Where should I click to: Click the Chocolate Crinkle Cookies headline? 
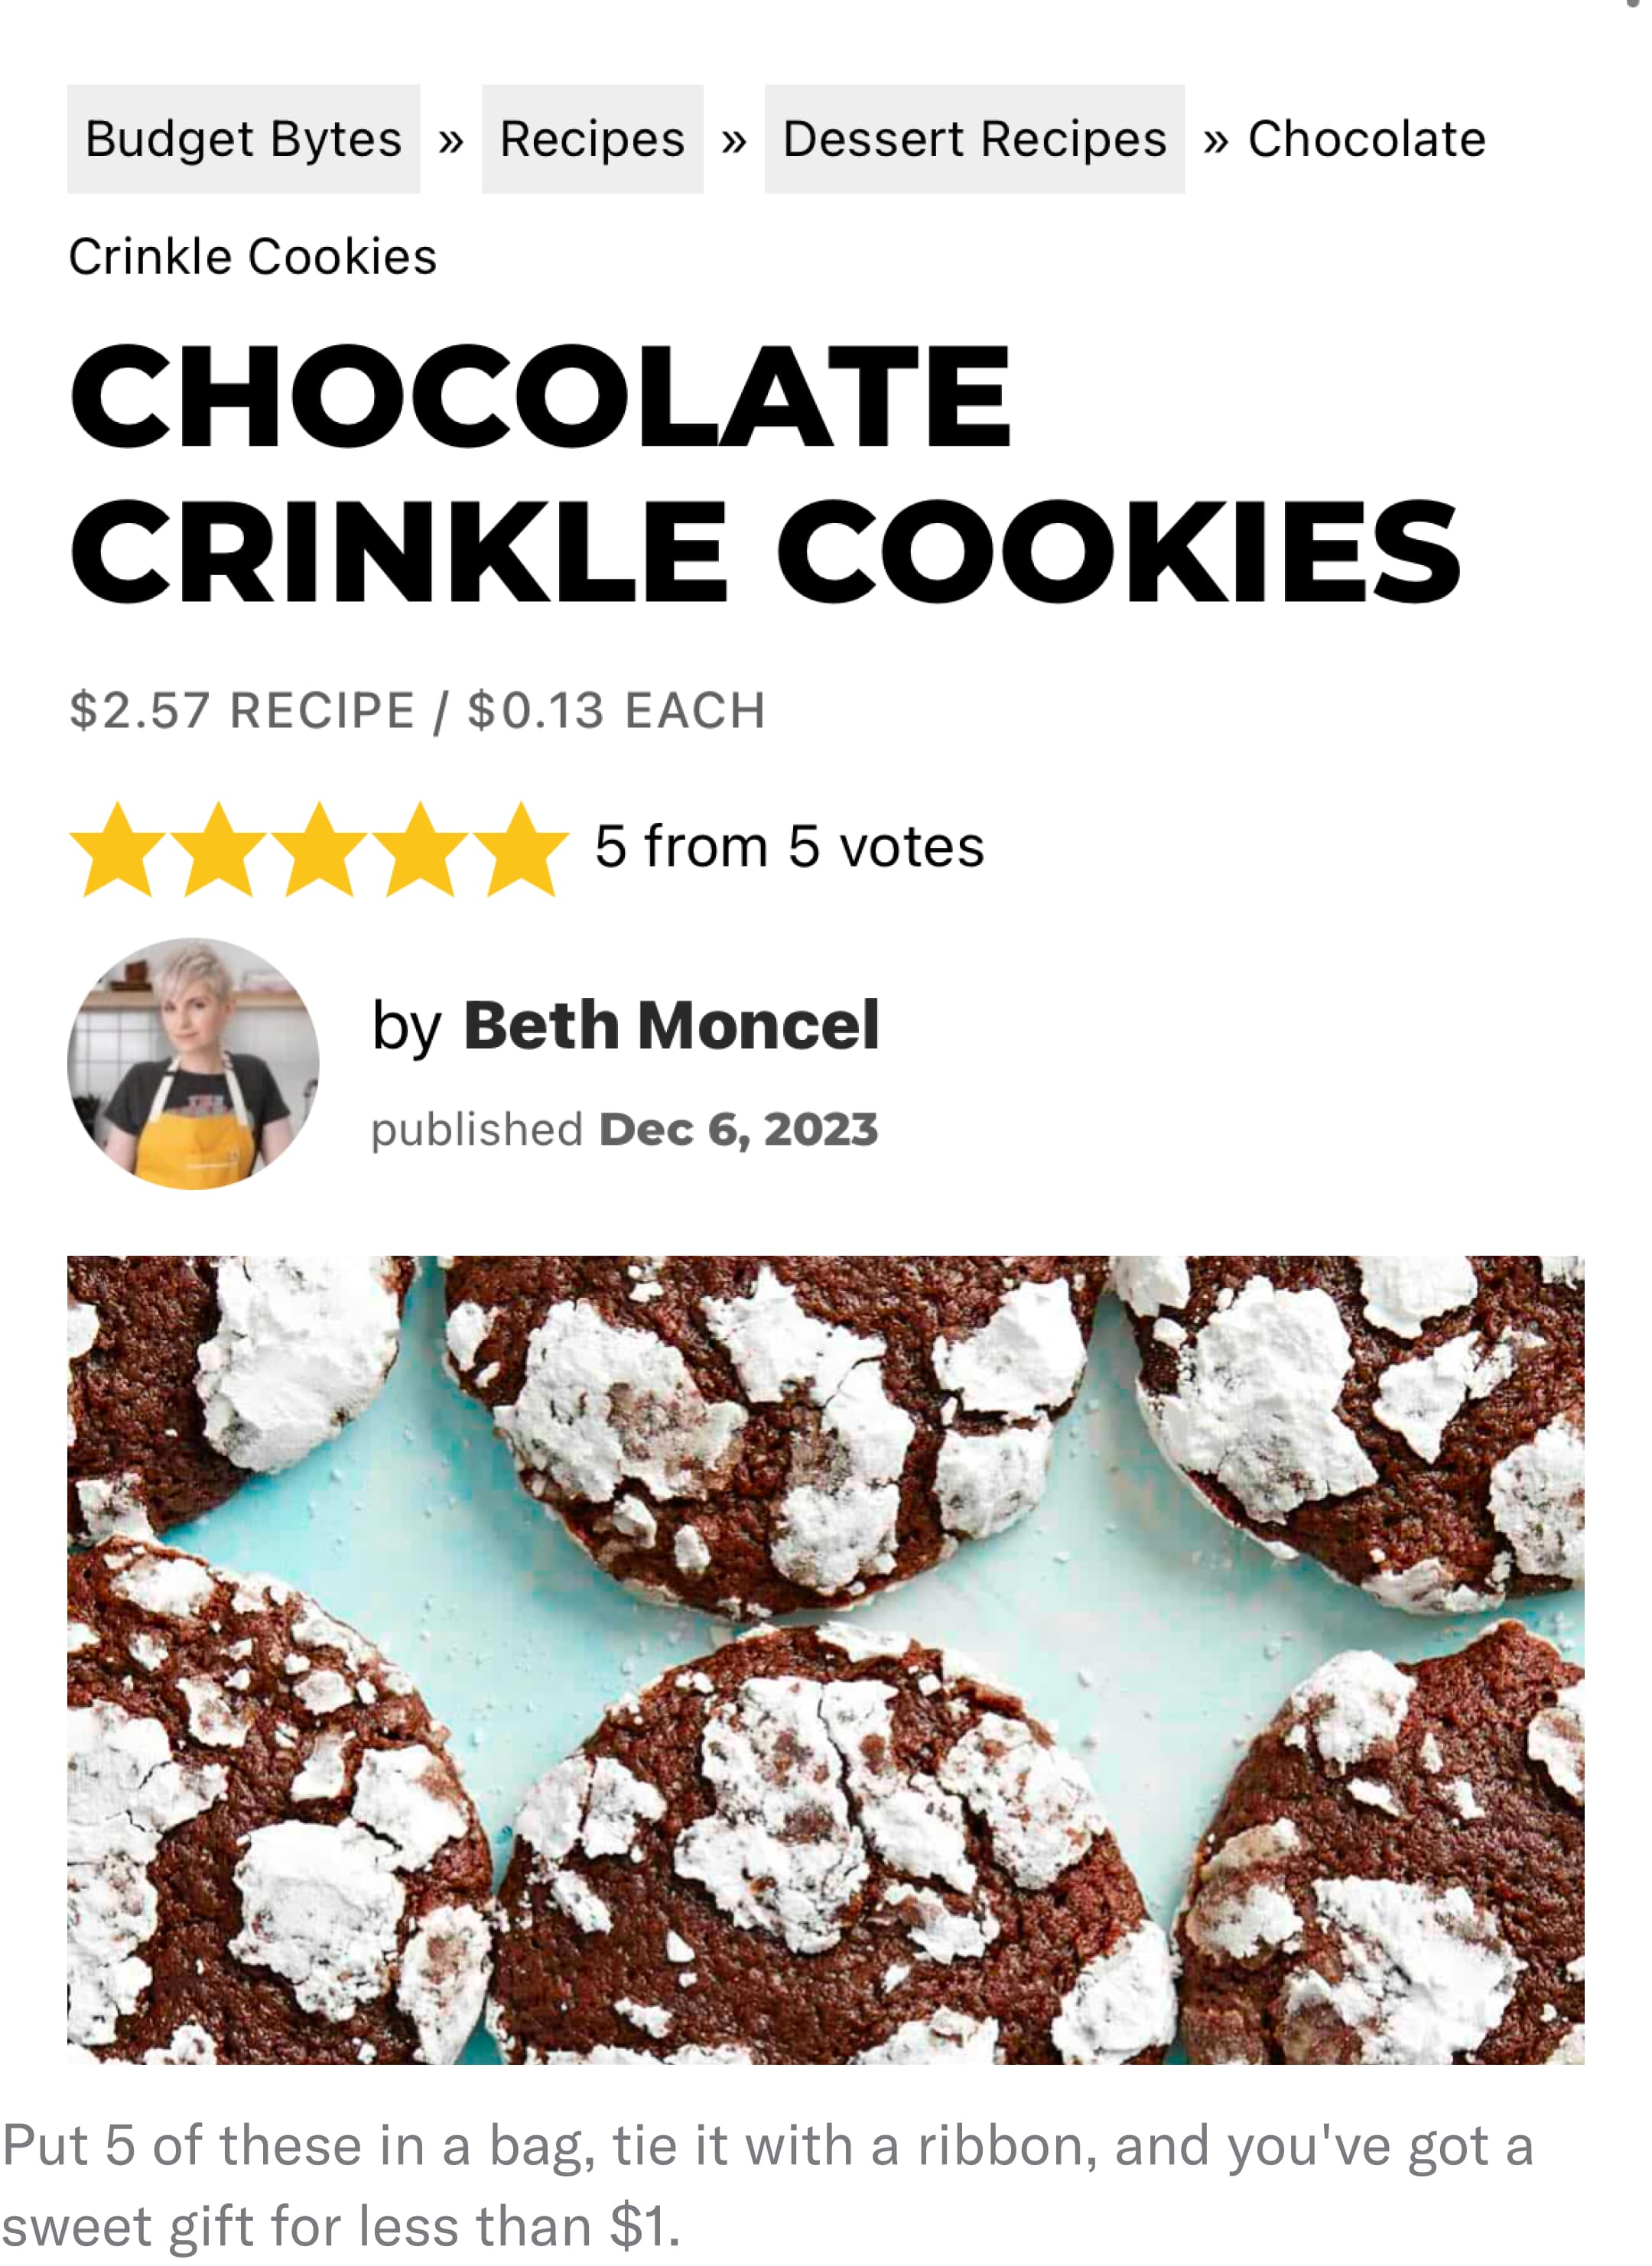765,473
